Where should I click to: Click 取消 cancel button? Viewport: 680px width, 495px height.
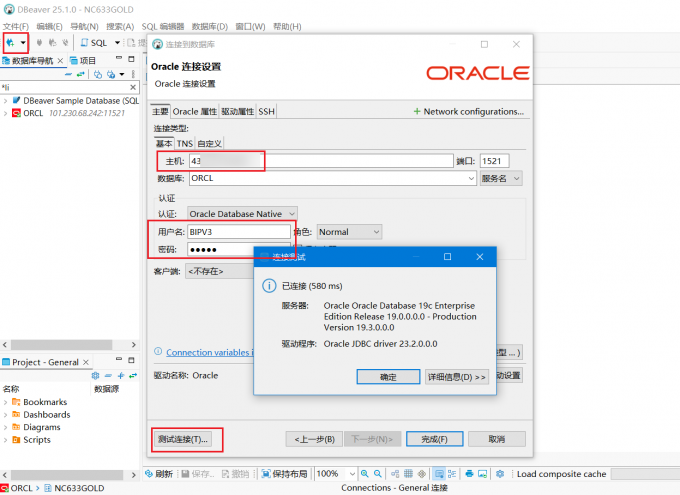(497, 439)
